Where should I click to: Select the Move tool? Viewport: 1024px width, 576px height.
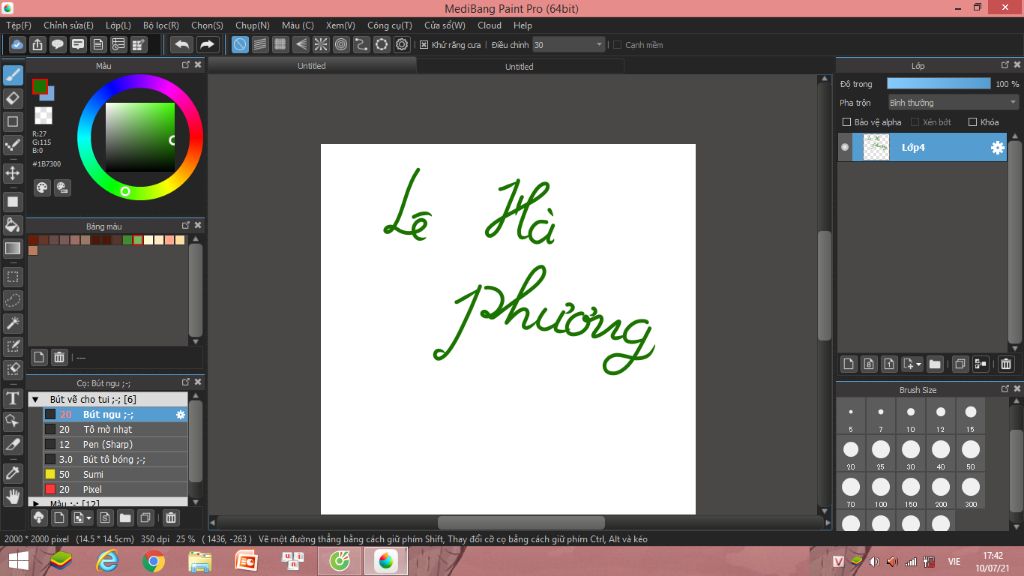tap(12, 173)
